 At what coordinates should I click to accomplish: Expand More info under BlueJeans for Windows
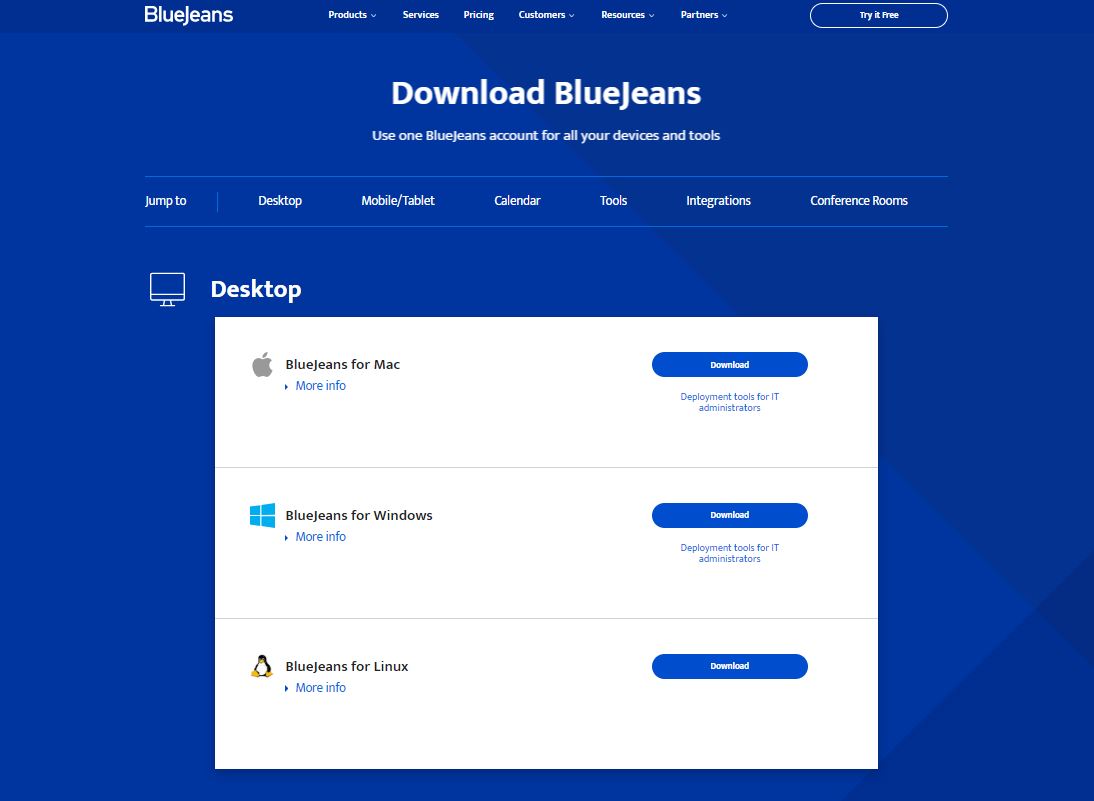(x=320, y=537)
